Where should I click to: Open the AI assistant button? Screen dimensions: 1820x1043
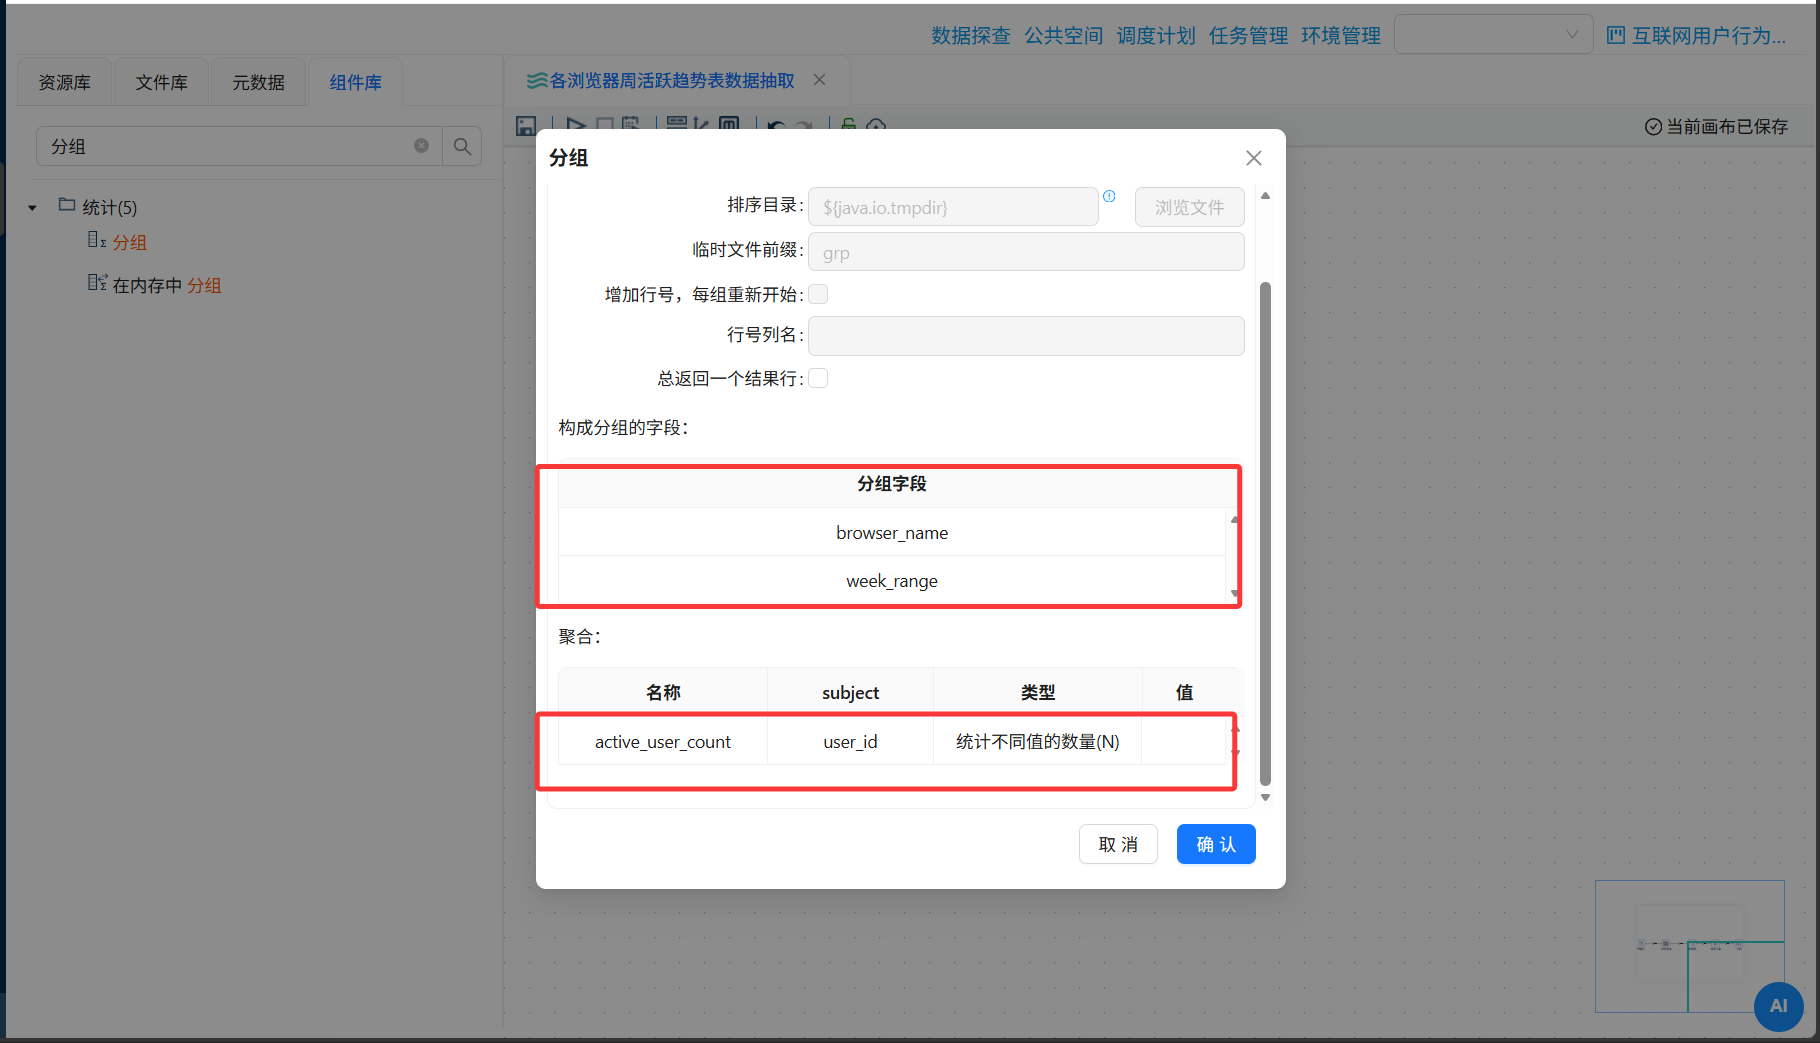(1779, 1006)
